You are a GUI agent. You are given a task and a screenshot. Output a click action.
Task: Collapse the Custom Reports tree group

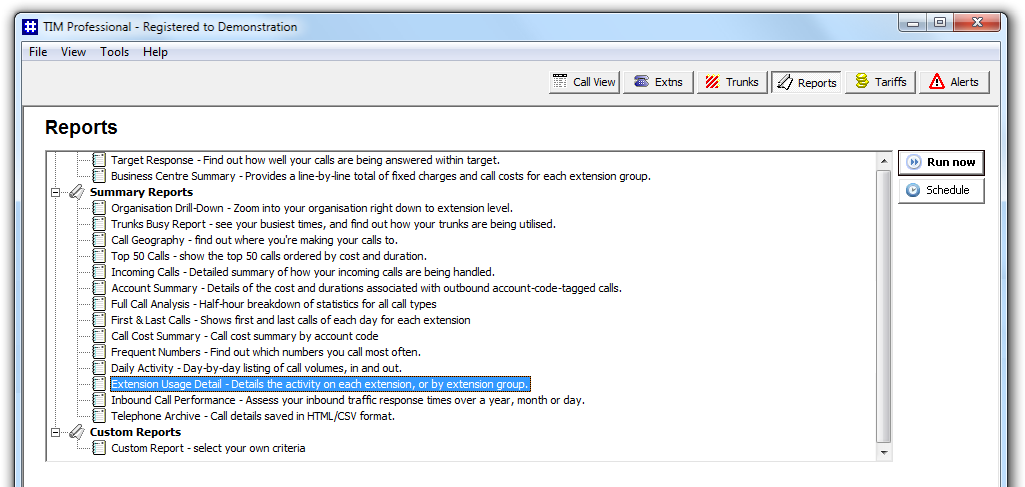coord(56,432)
